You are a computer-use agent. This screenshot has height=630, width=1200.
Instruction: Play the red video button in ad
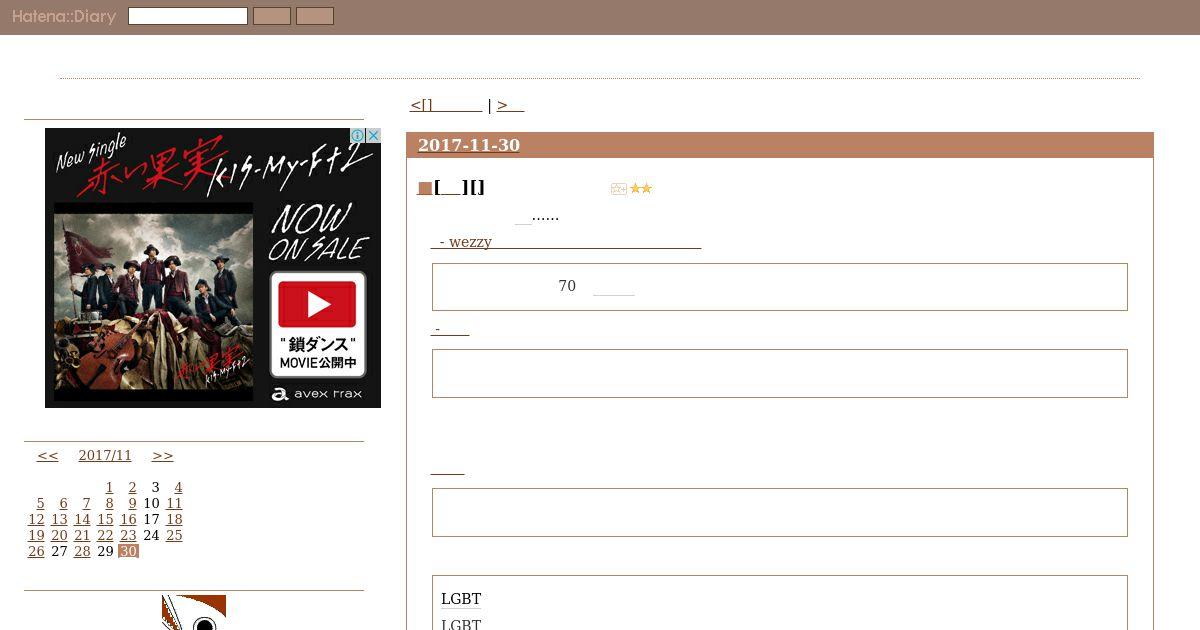[317, 304]
